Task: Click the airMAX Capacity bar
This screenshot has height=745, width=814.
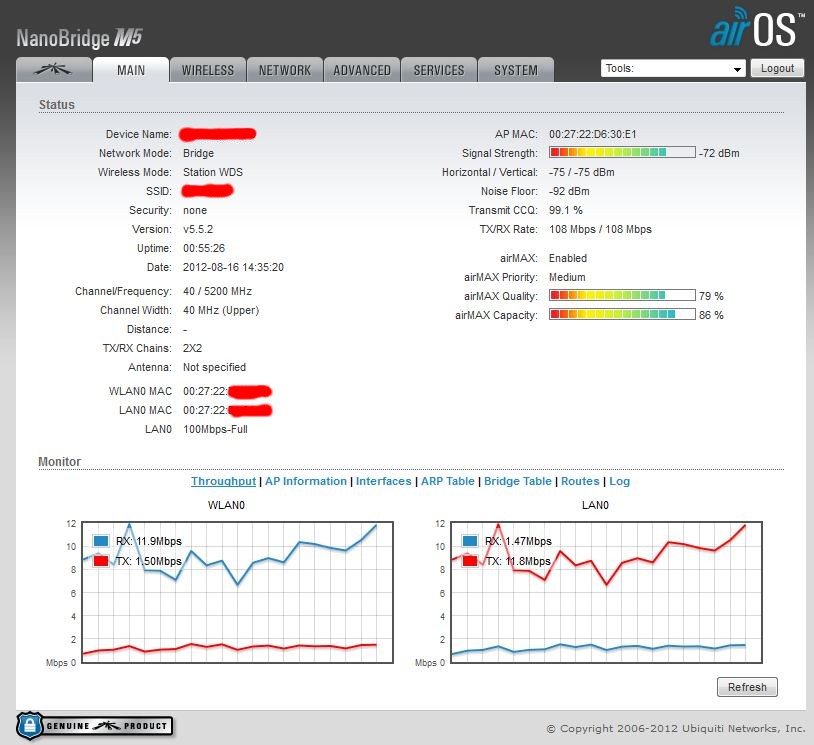Action: tap(622, 314)
